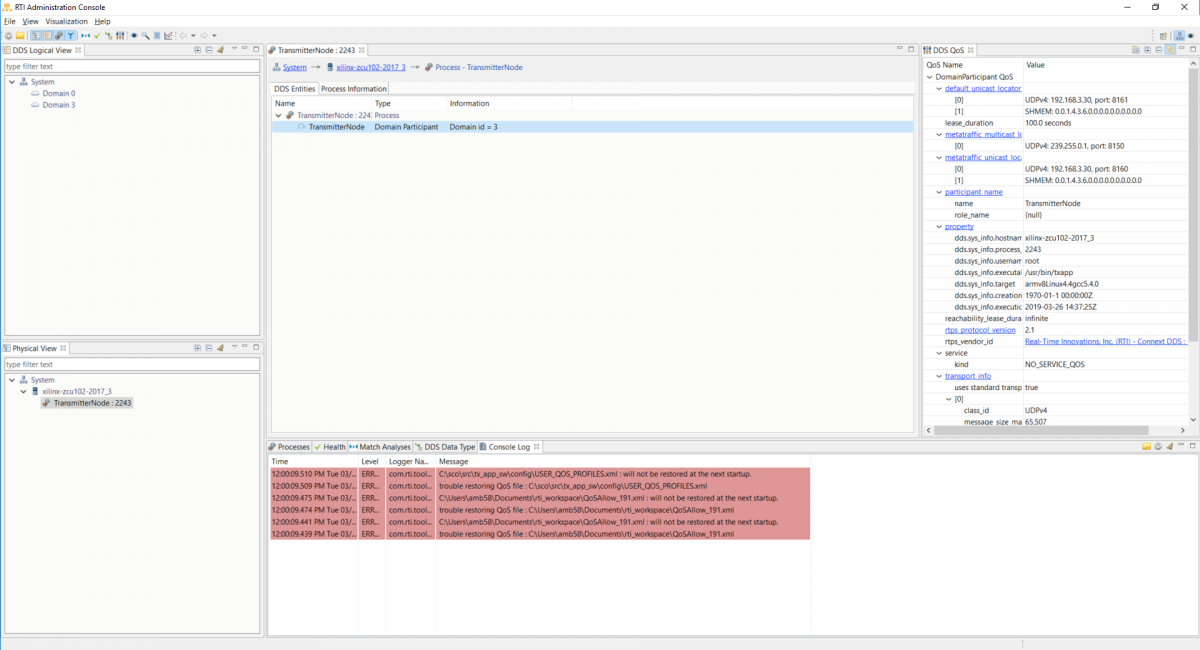
Task: Select Domain 3 in Logical View
Action: tap(58, 104)
